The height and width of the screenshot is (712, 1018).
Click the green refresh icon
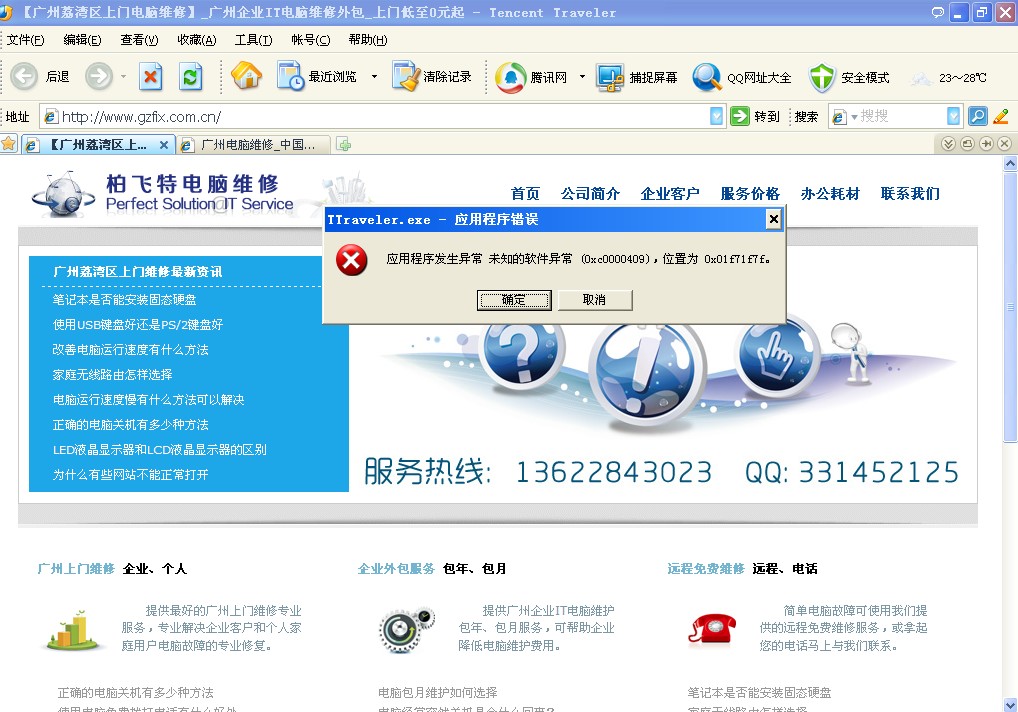(190, 77)
